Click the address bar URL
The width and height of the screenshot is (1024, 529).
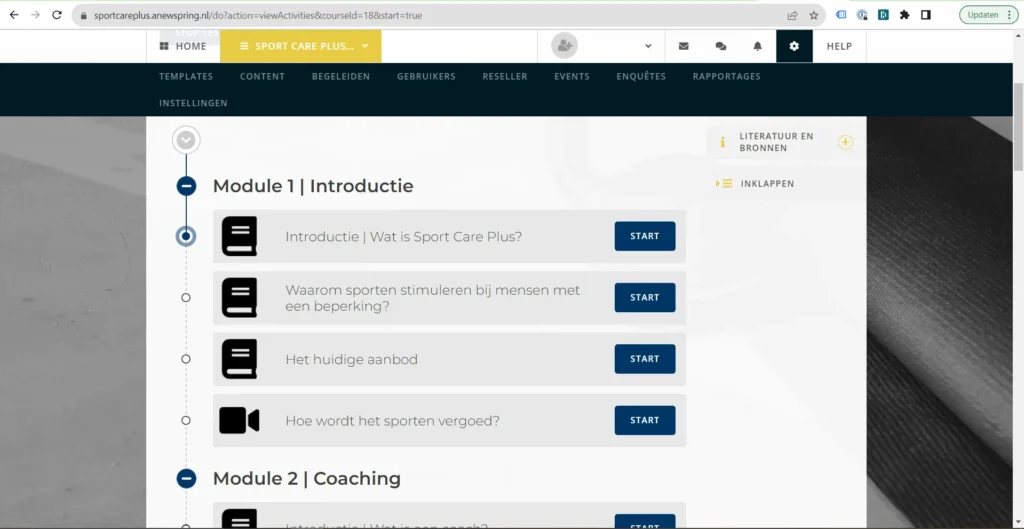pos(258,15)
